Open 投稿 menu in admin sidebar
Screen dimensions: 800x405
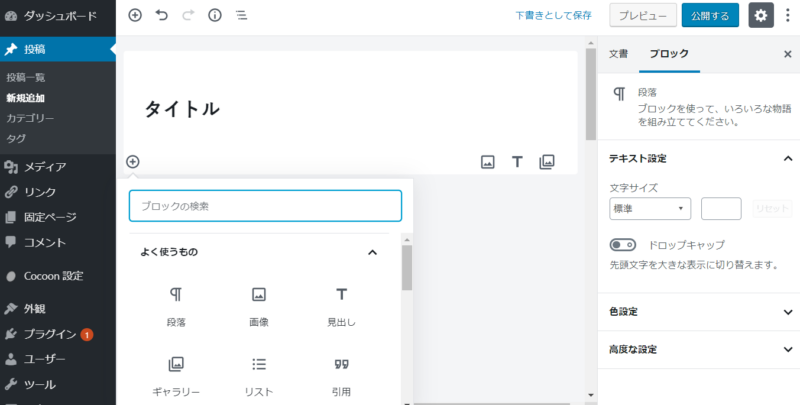[x=58, y=49]
